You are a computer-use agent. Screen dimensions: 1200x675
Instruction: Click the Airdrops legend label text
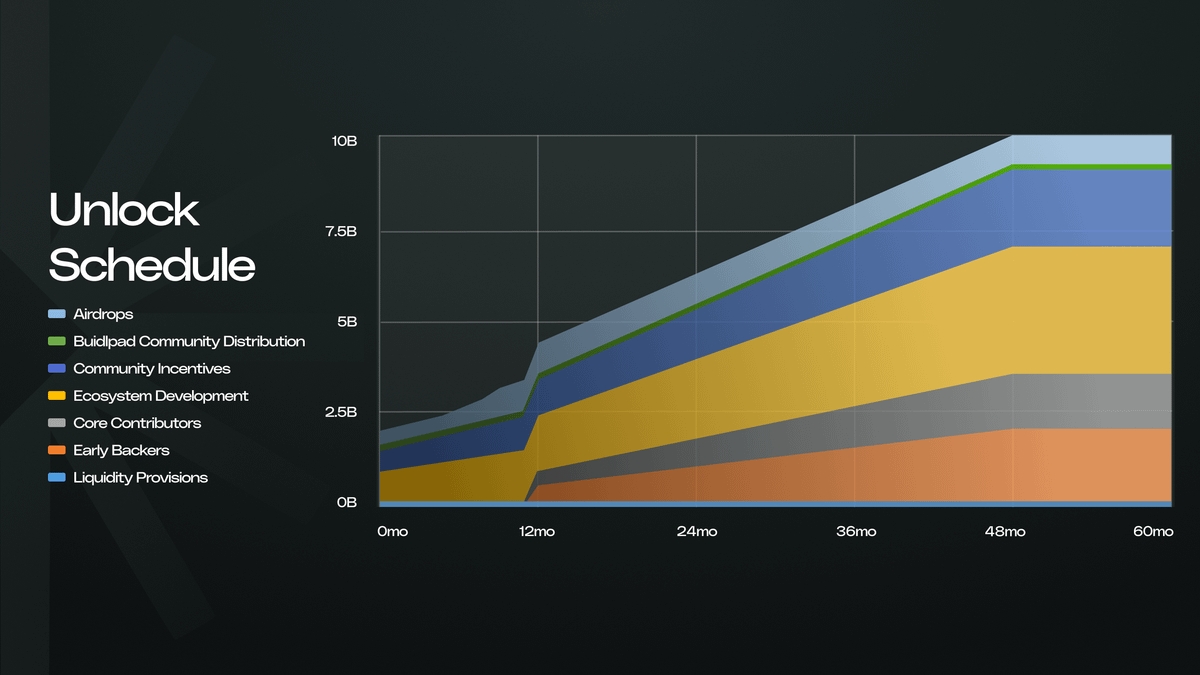point(103,315)
